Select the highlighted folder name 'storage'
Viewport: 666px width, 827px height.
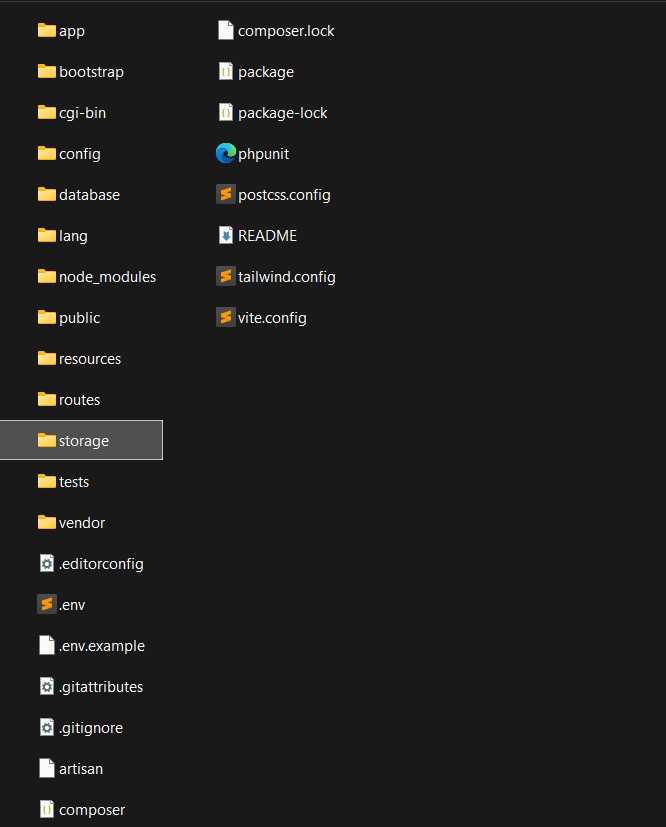click(84, 441)
